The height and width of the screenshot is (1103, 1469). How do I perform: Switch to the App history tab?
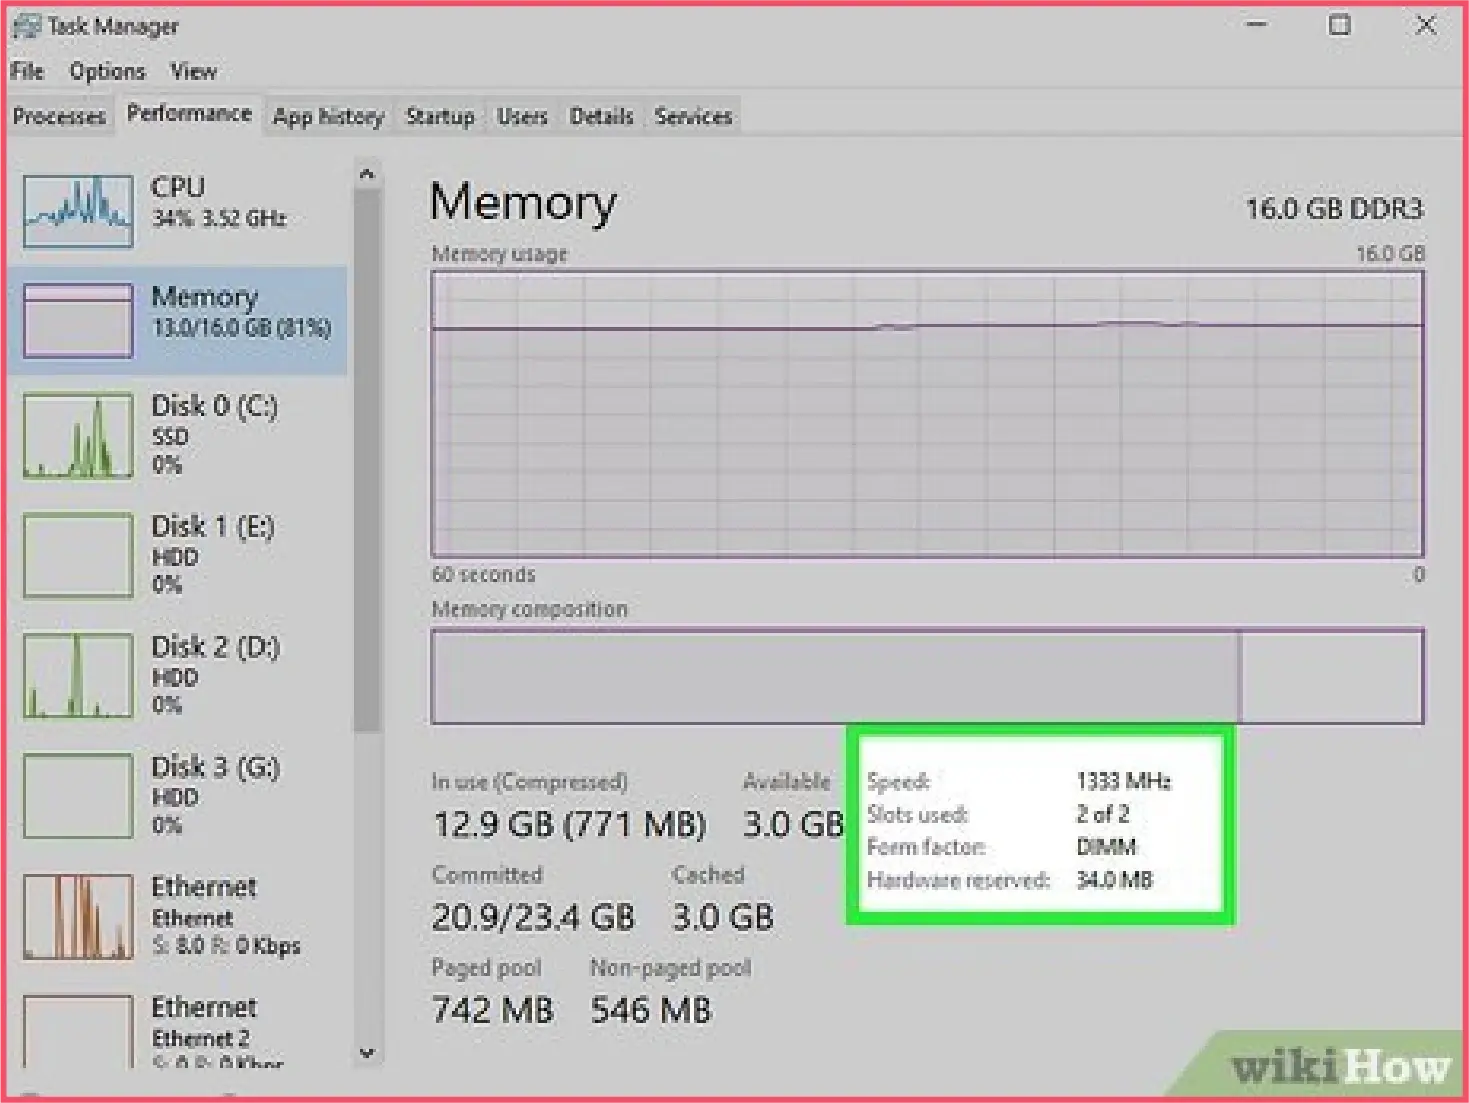pyautogui.click(x=328, y=116)
